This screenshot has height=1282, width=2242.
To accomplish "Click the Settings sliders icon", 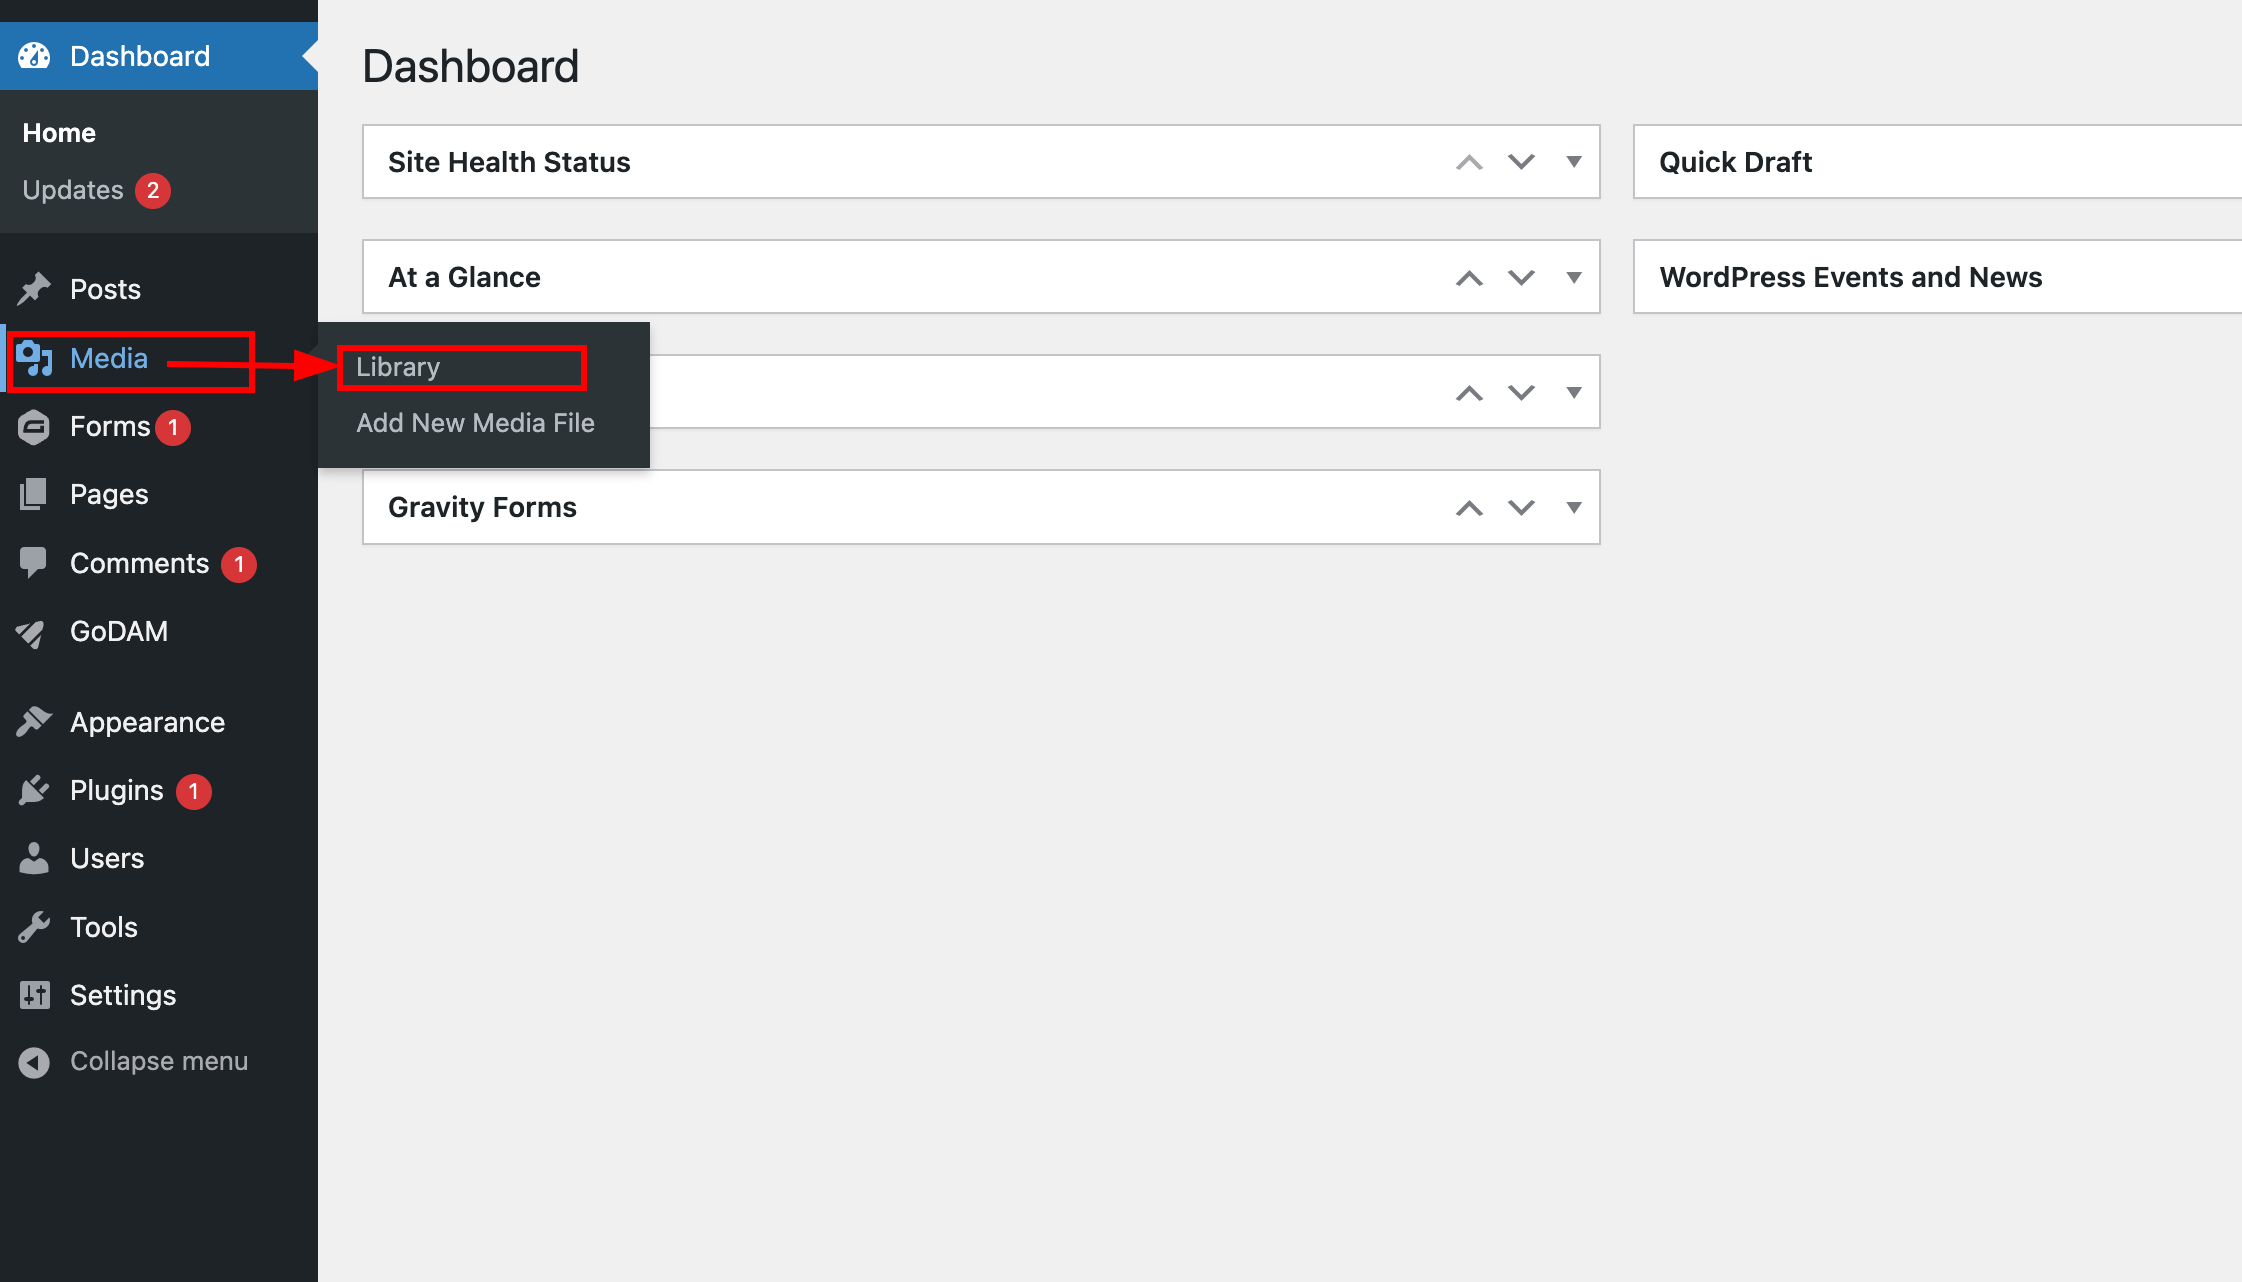I will 34,995.
